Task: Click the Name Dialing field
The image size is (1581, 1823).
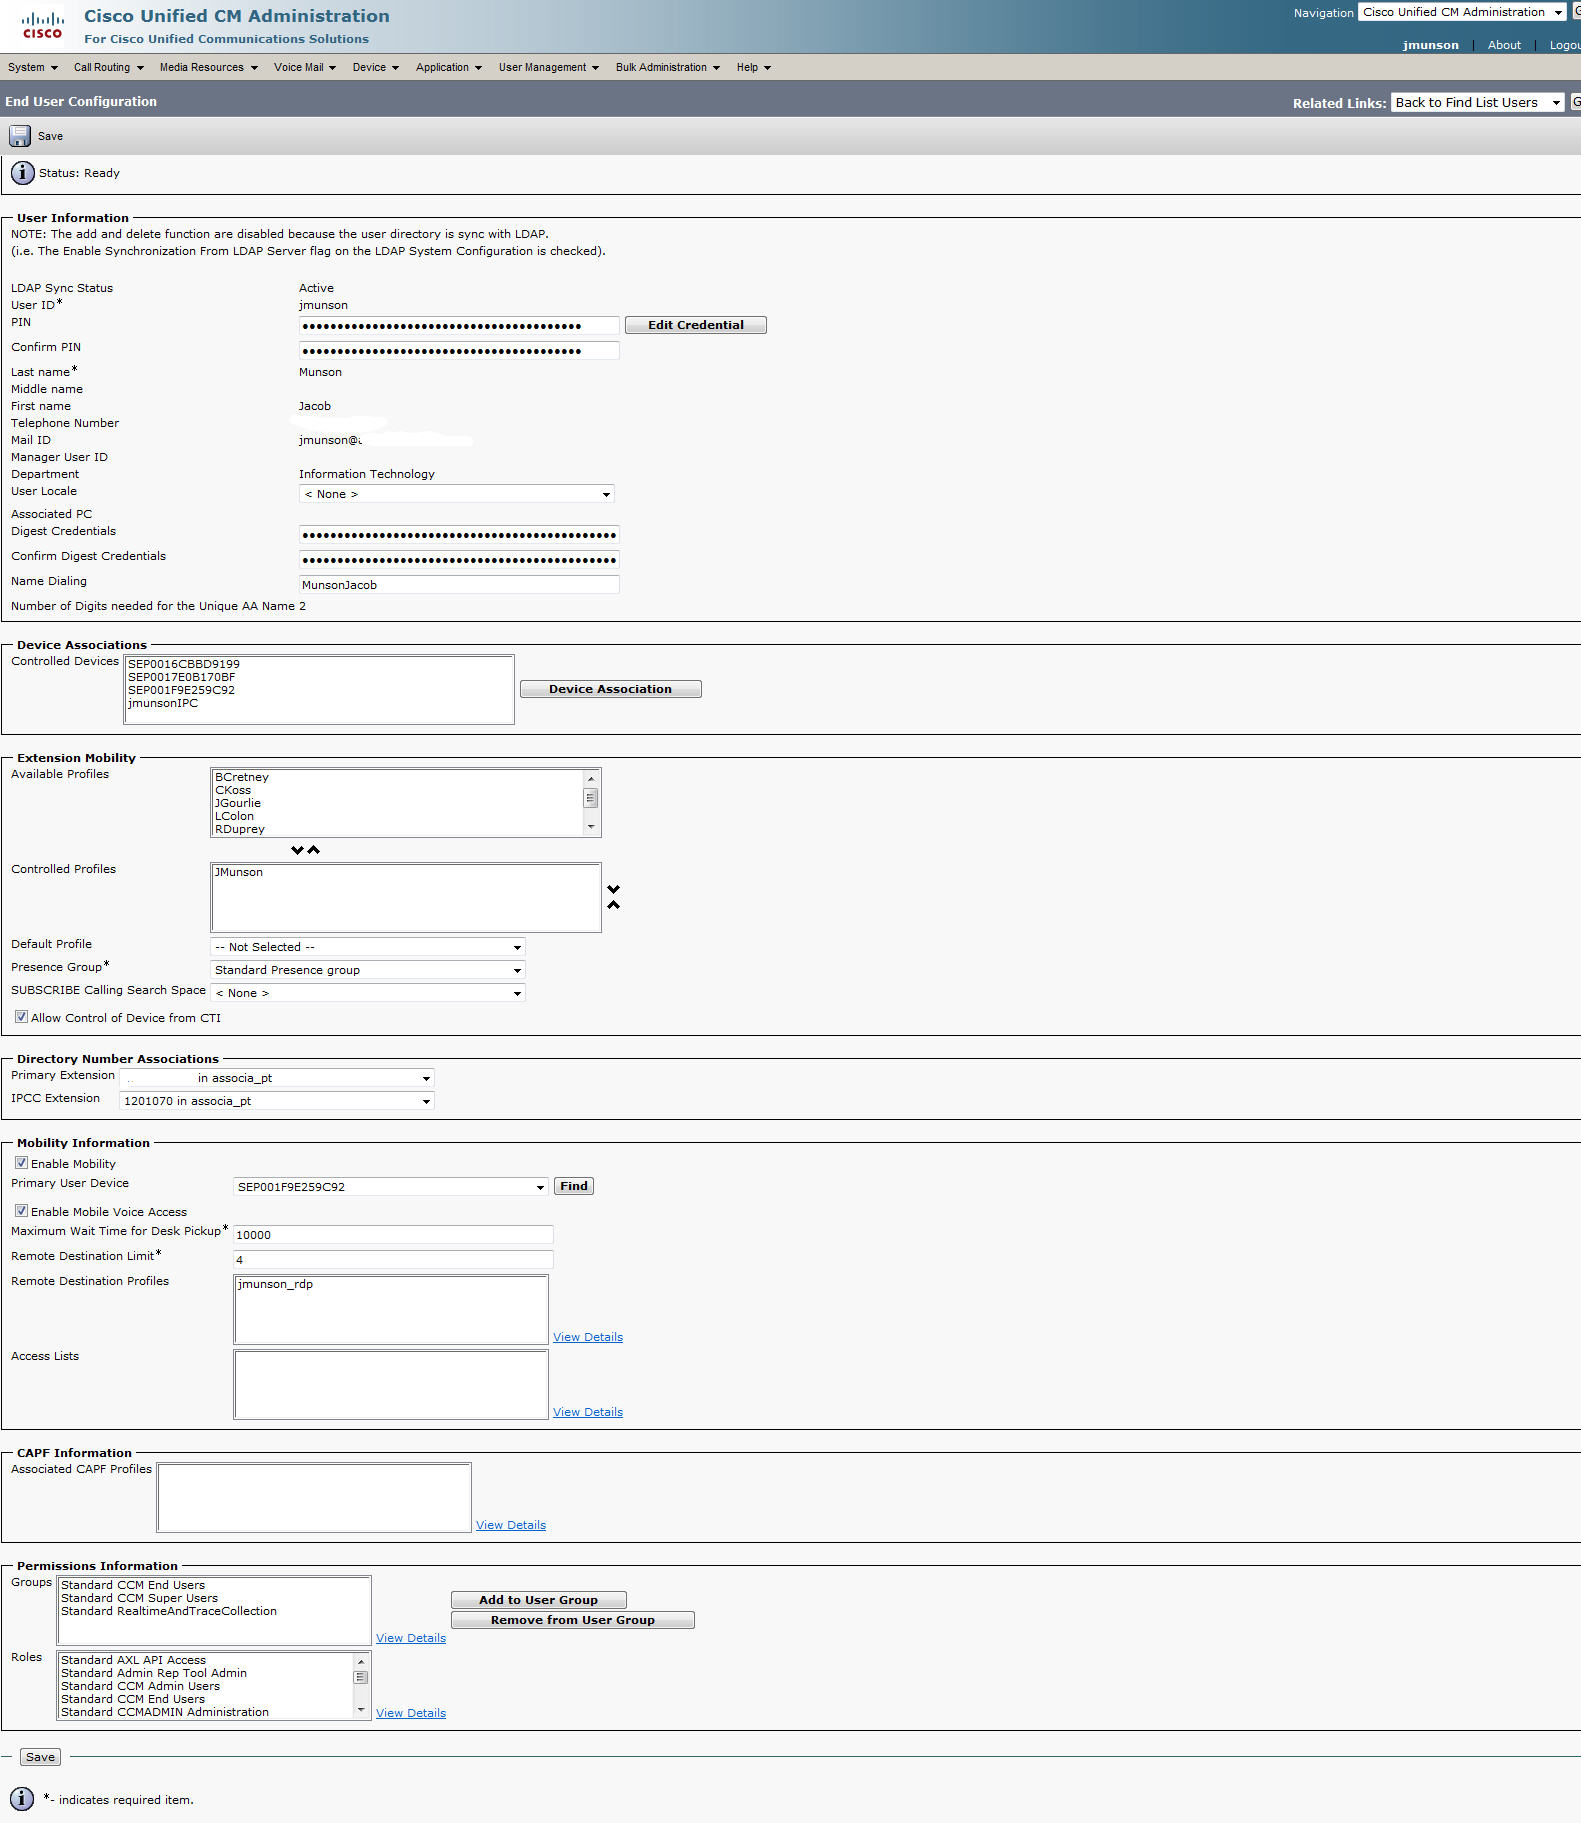Action: 459,585
